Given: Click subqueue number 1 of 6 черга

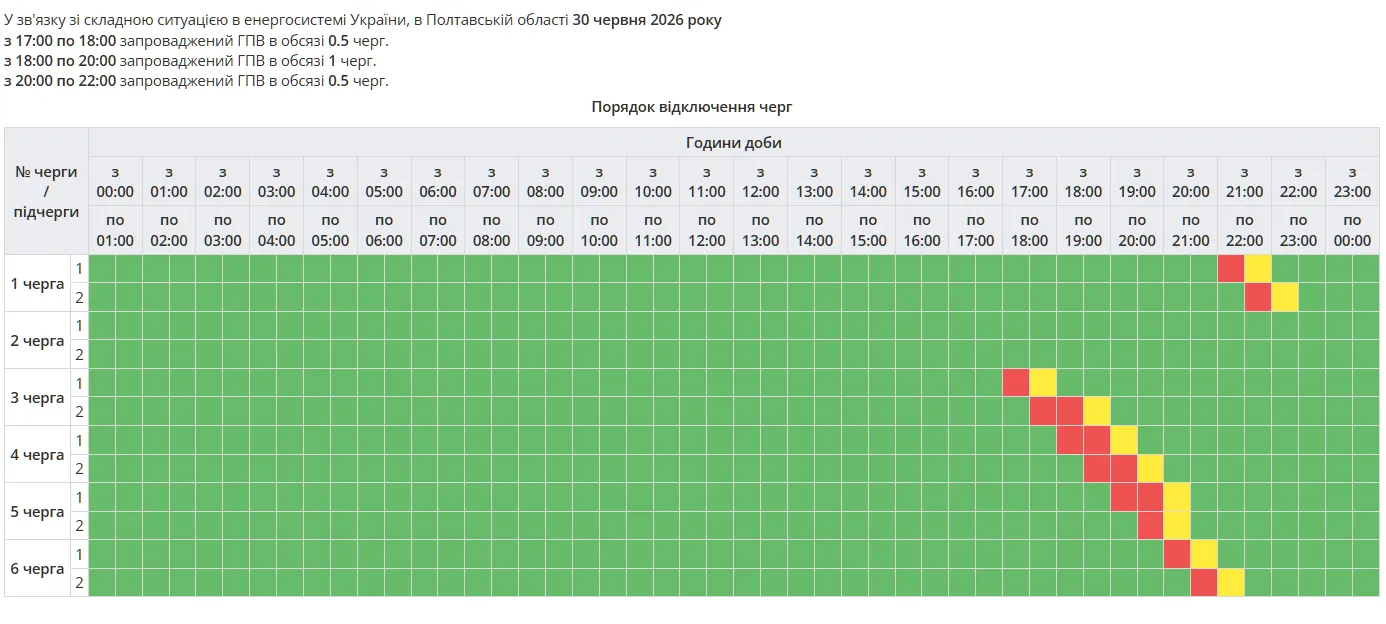Looking at the screenshot, I should pos(80,554).
